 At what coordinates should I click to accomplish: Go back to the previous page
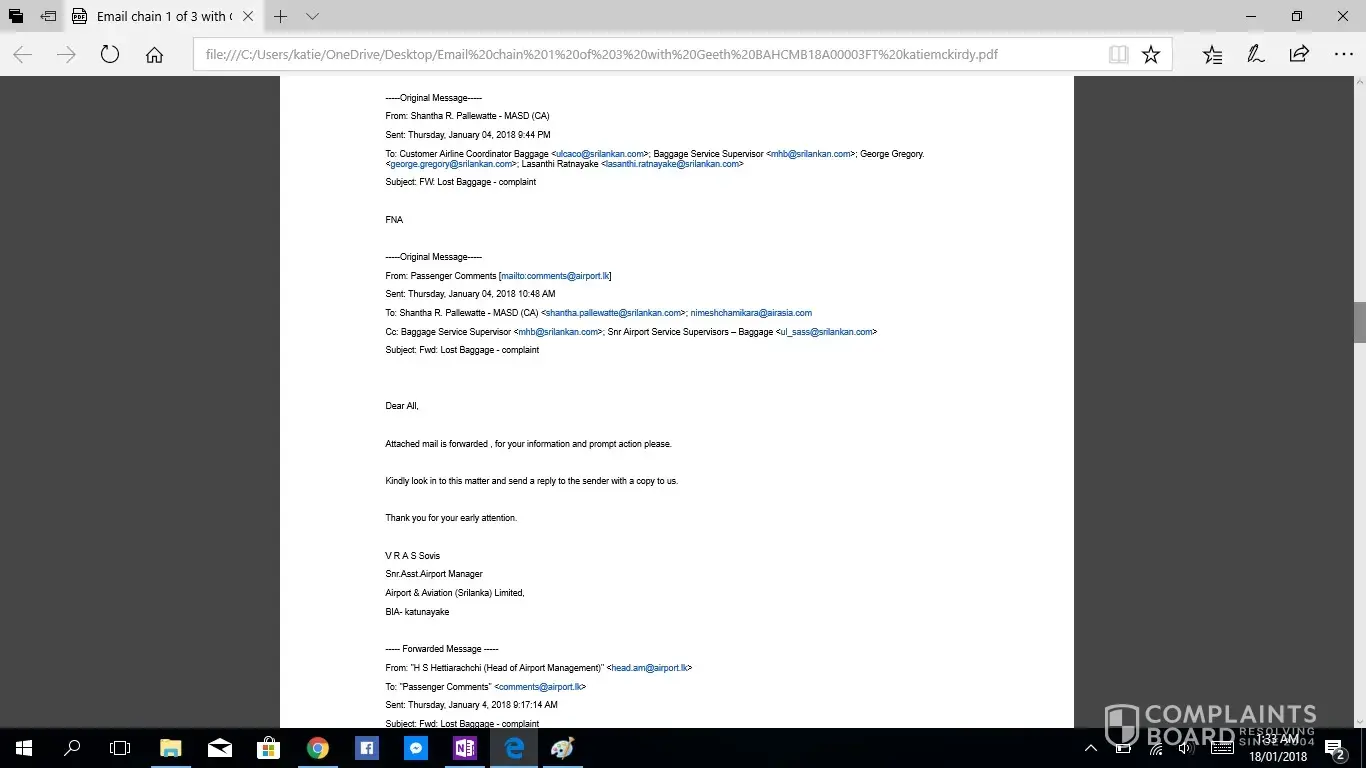[22, 55]
